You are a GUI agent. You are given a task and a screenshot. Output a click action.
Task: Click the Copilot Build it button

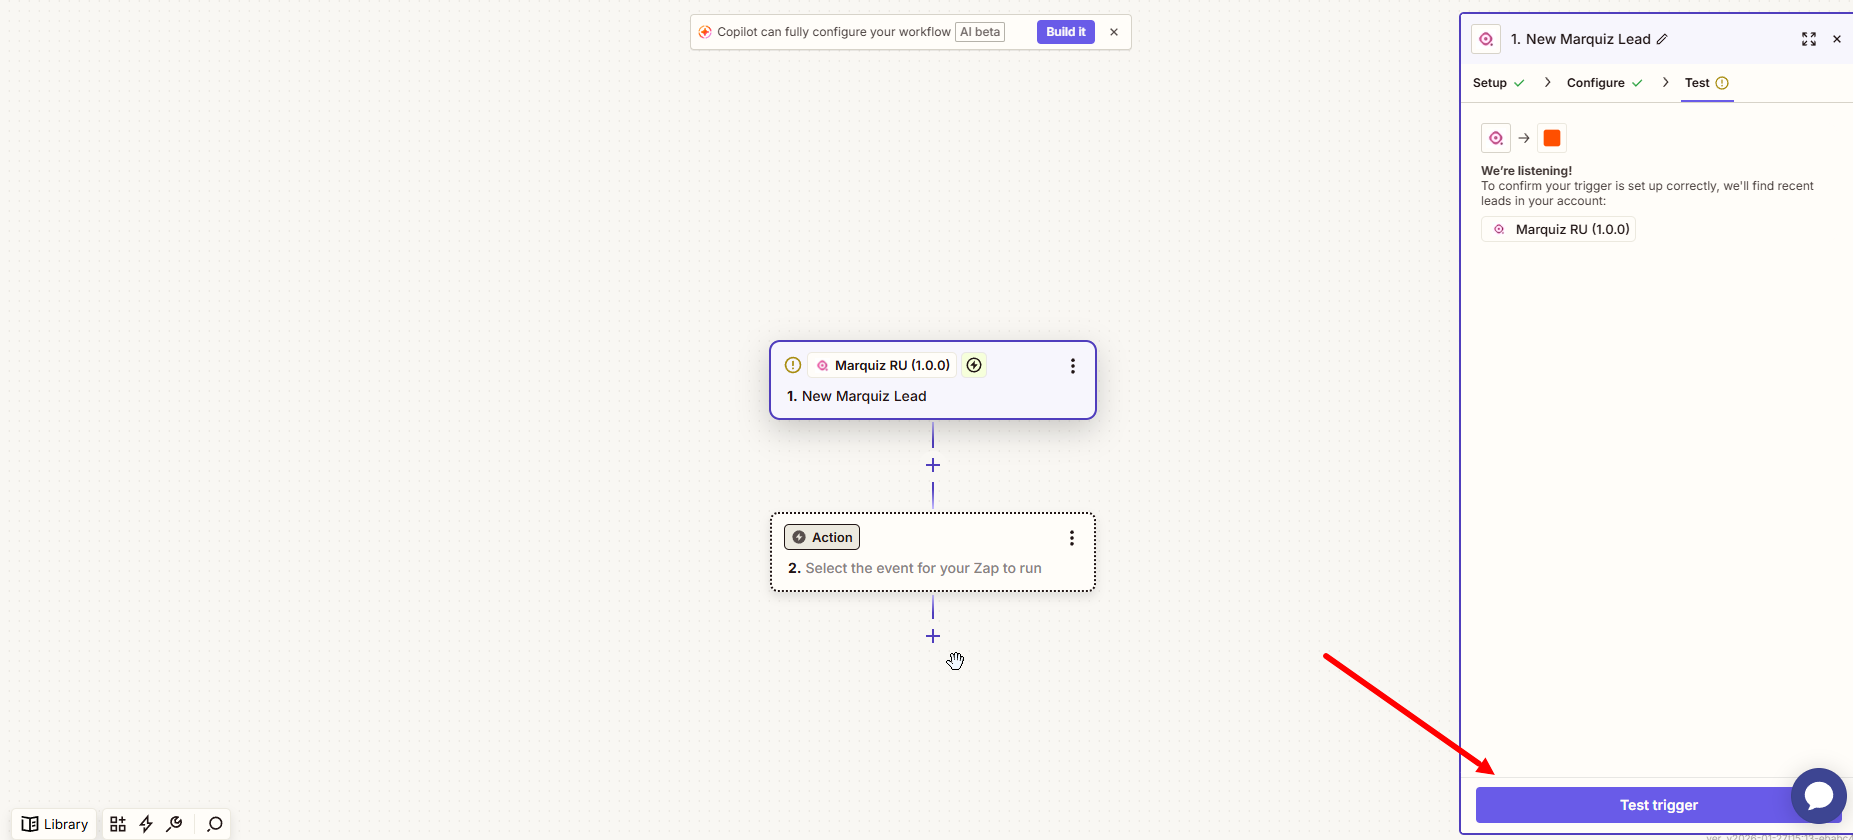1065,32
